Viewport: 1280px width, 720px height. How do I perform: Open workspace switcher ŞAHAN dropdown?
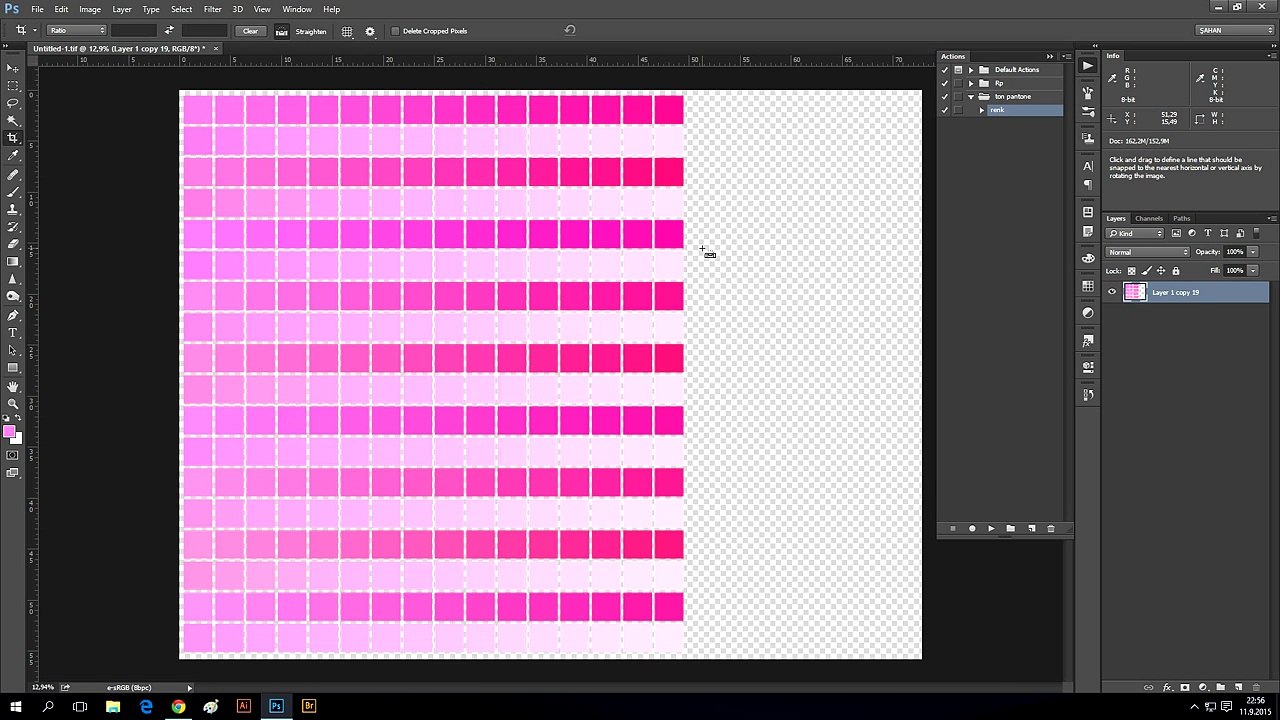tap(1235, 30)
